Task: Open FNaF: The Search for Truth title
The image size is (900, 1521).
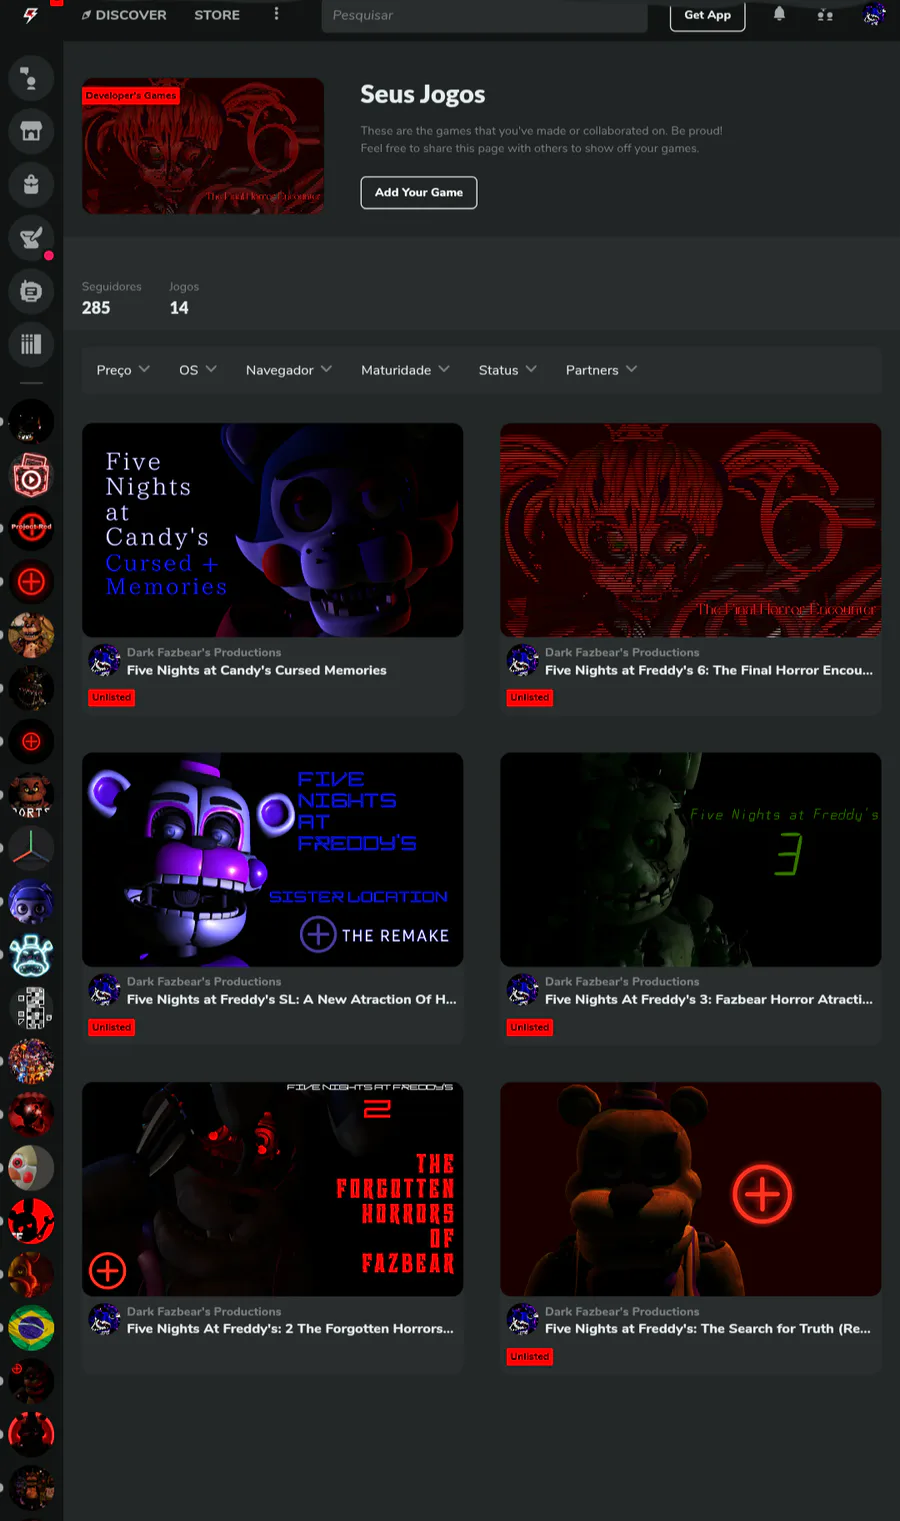Action: click(708, 1329)
